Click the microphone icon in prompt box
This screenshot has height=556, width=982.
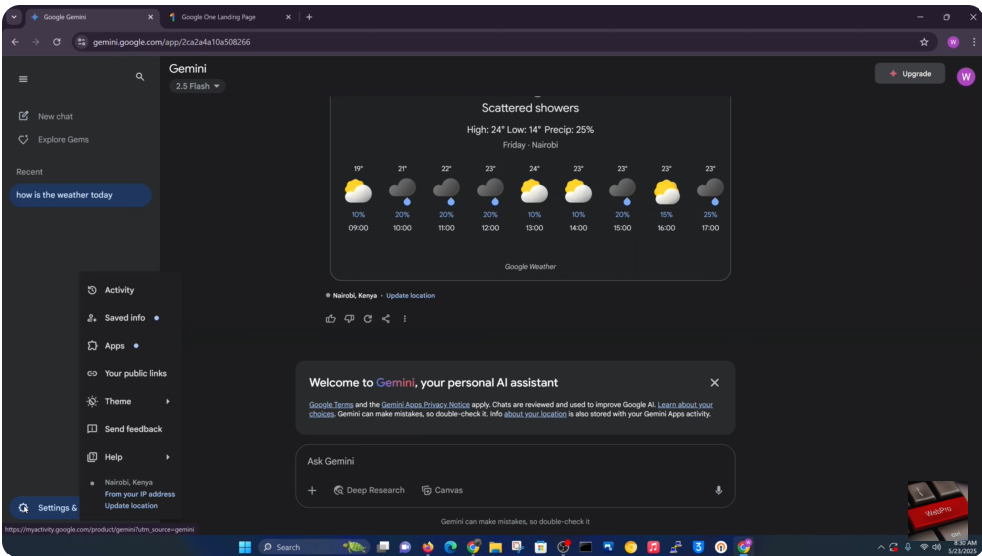718,490
